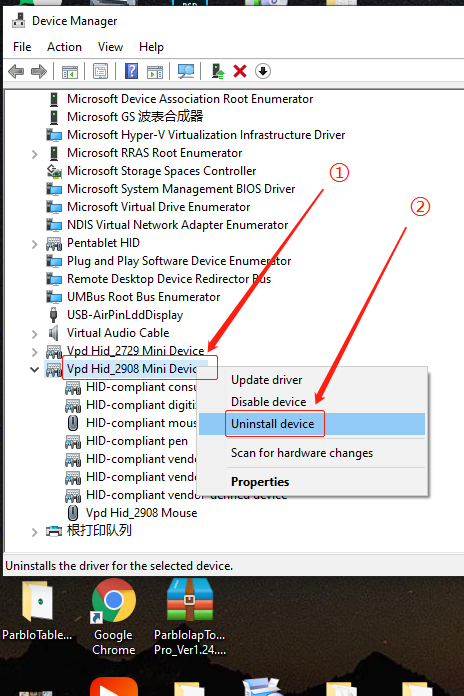Click the Forward arrow toolbar icon
Screen dimensions: 464x696
(39, 71)
